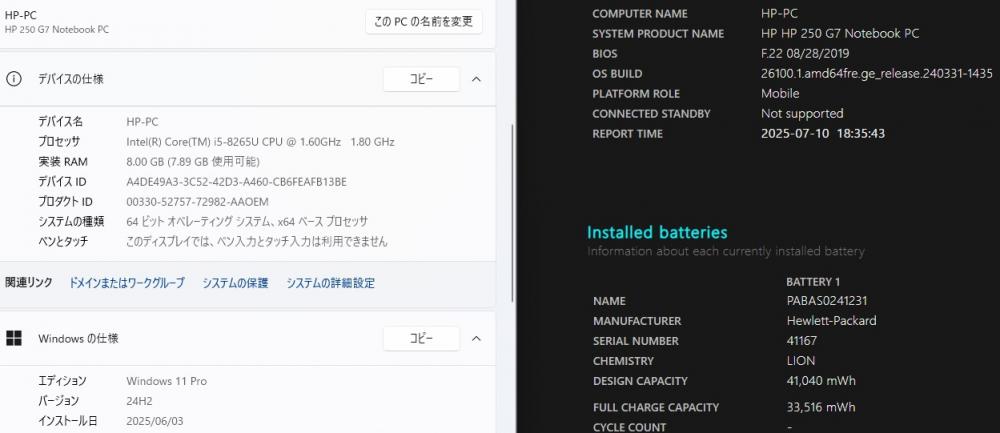Viewport: 1000px width, 433px height.
Task: Select manufacturer value Hewlett-Packard
Action: (832, 321)
